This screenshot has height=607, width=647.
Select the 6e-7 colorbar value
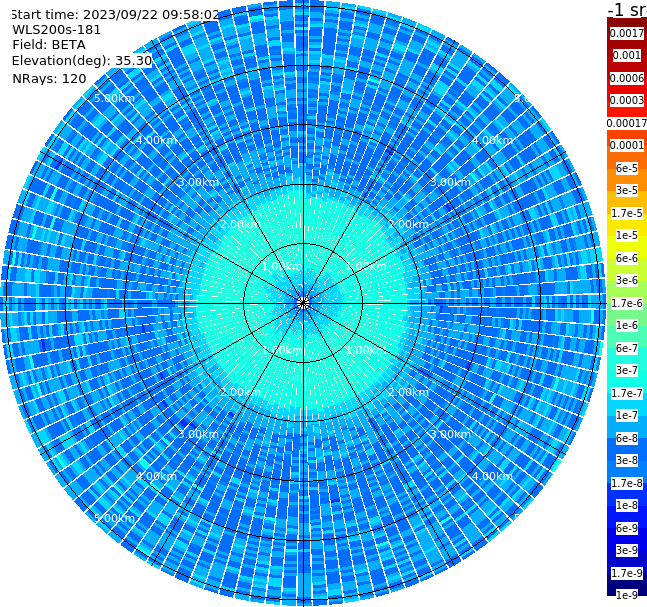(x=627, y=348)
